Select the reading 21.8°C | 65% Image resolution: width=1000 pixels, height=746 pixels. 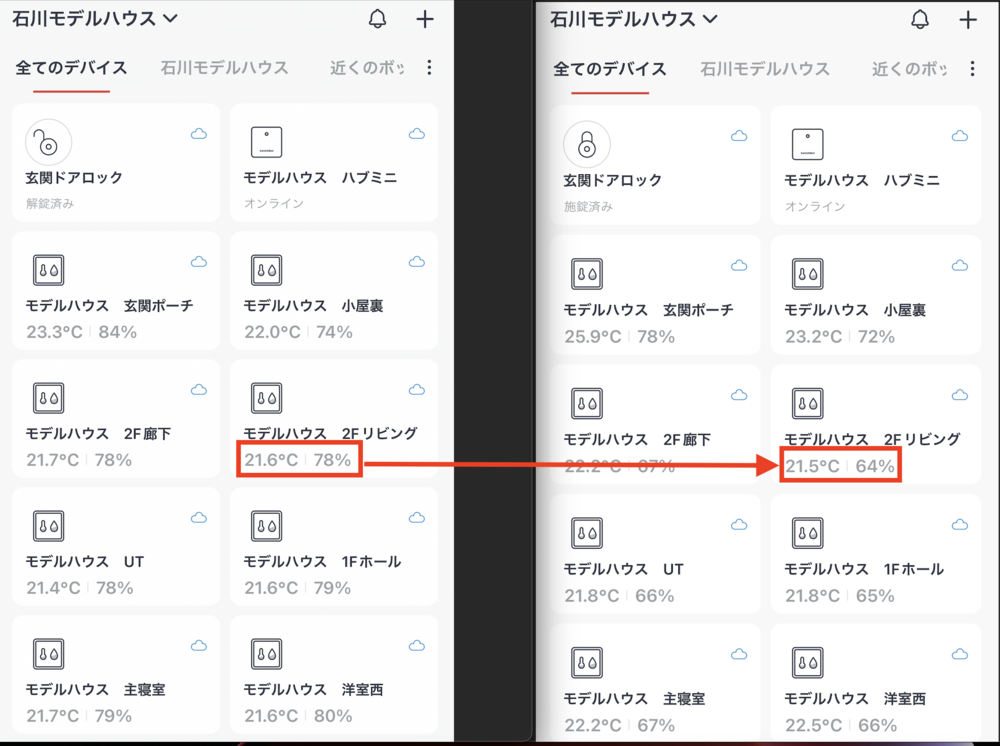coord(840,596)
